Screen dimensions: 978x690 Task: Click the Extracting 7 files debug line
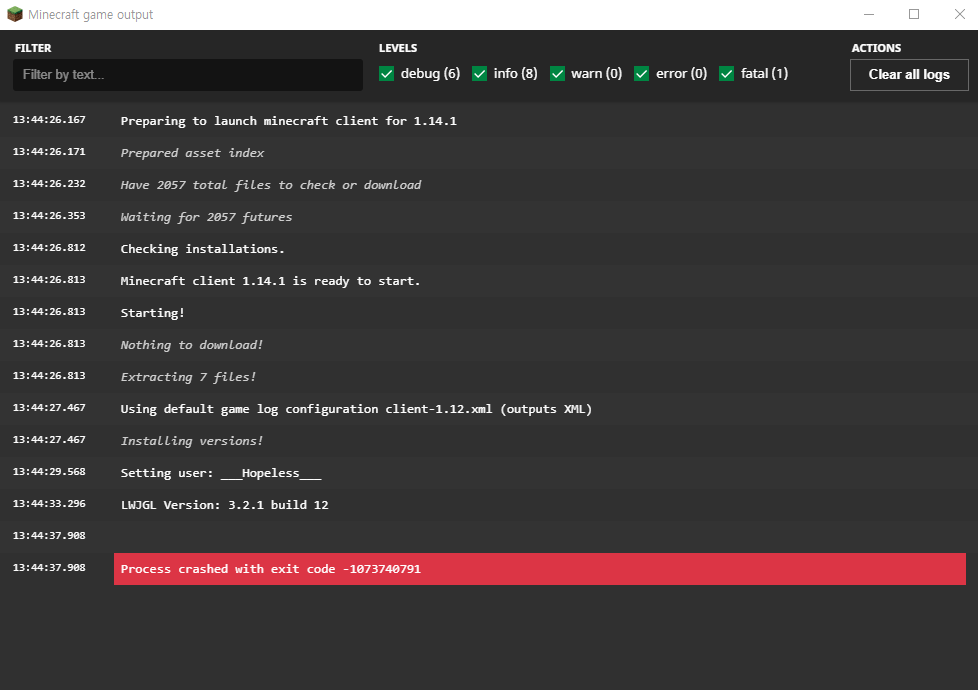[188, 377]
